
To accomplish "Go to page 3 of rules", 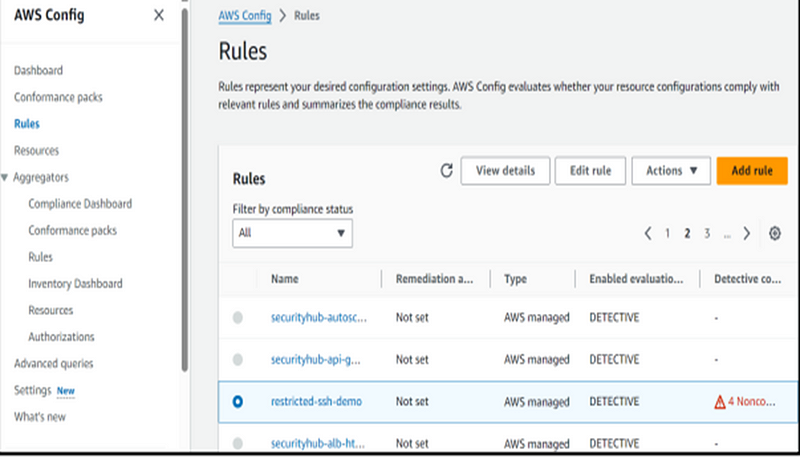I will point(707,234).
